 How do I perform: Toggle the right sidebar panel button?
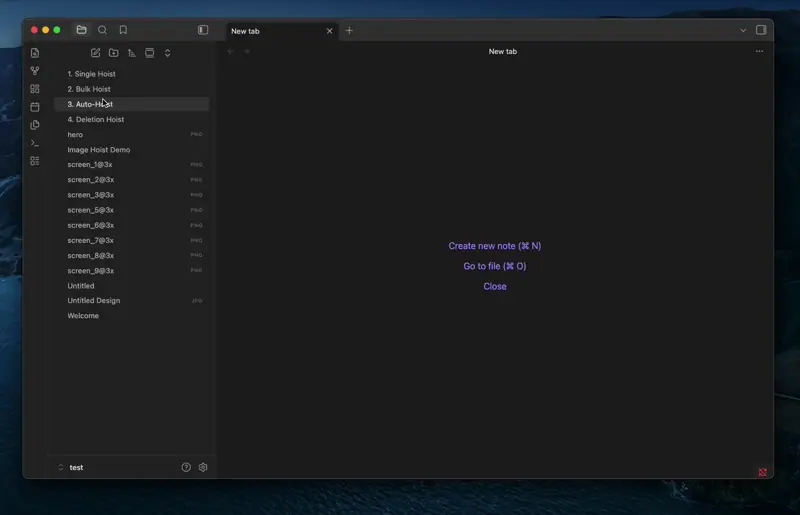761,30
